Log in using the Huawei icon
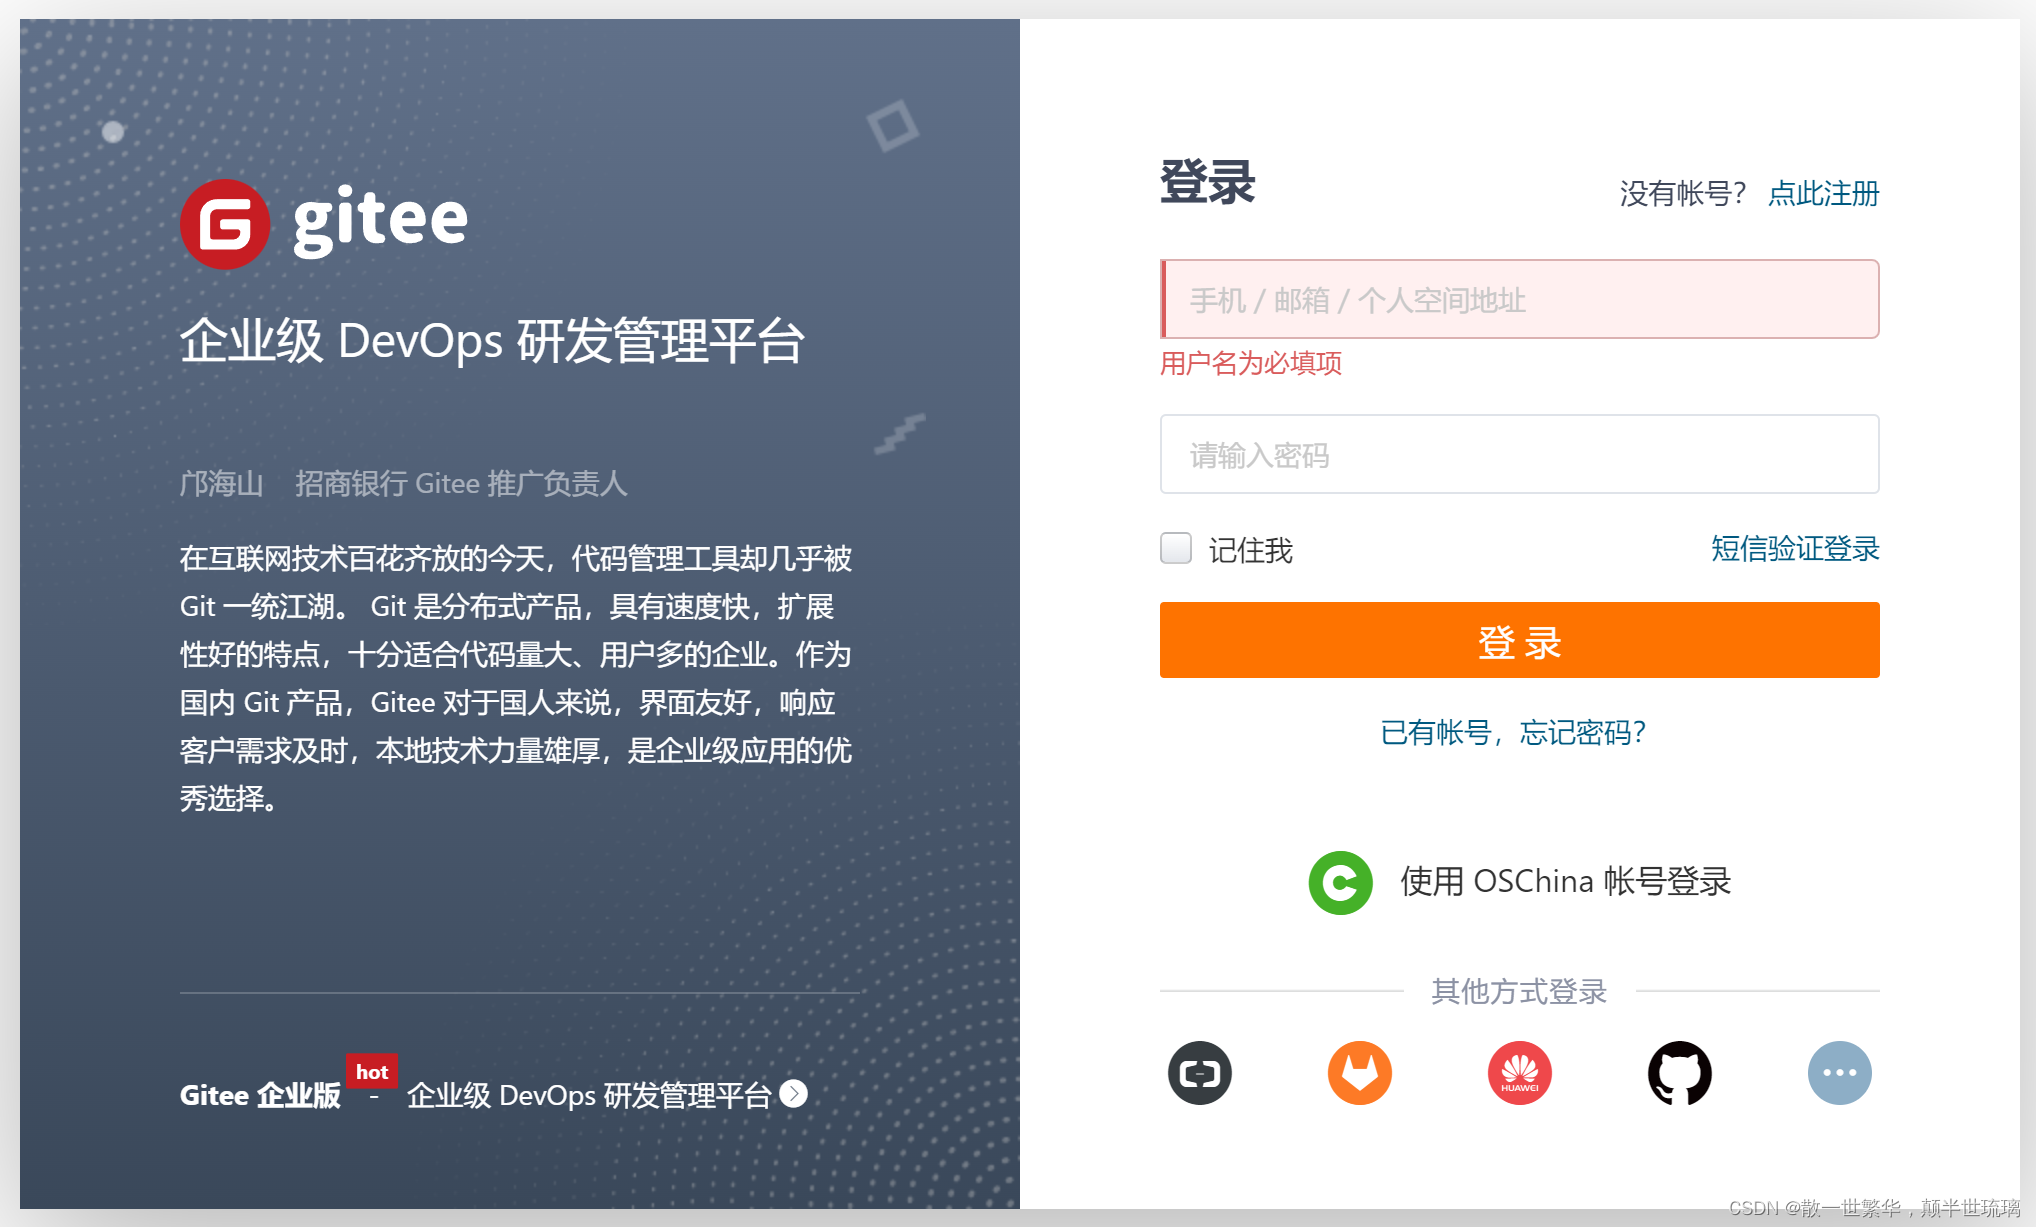 tap(1519, 1073)
